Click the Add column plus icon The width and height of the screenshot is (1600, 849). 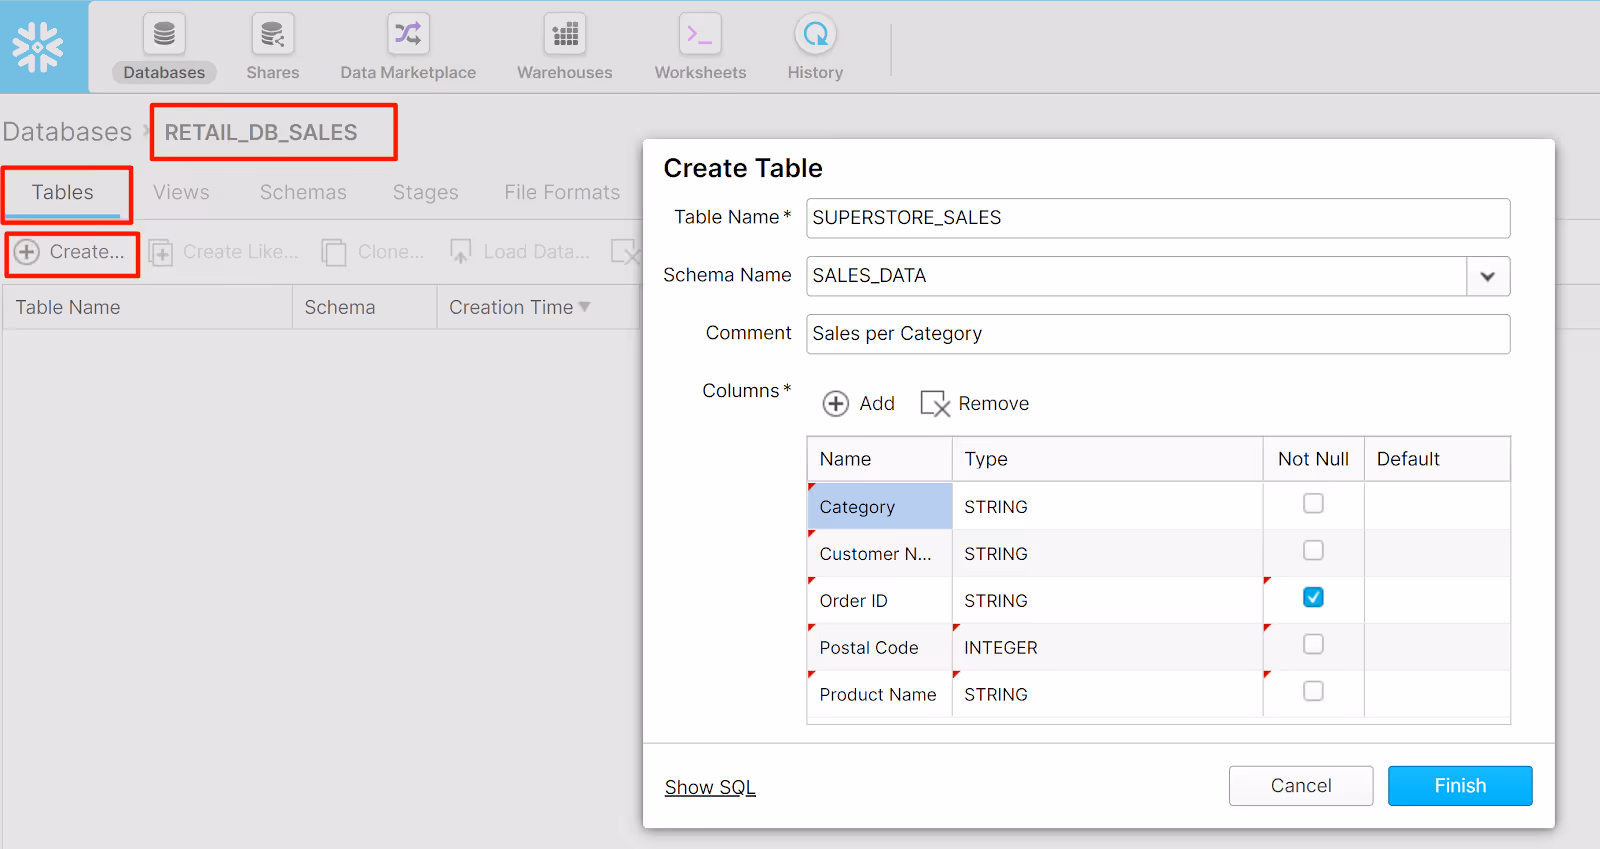click(x=836, y=403)
